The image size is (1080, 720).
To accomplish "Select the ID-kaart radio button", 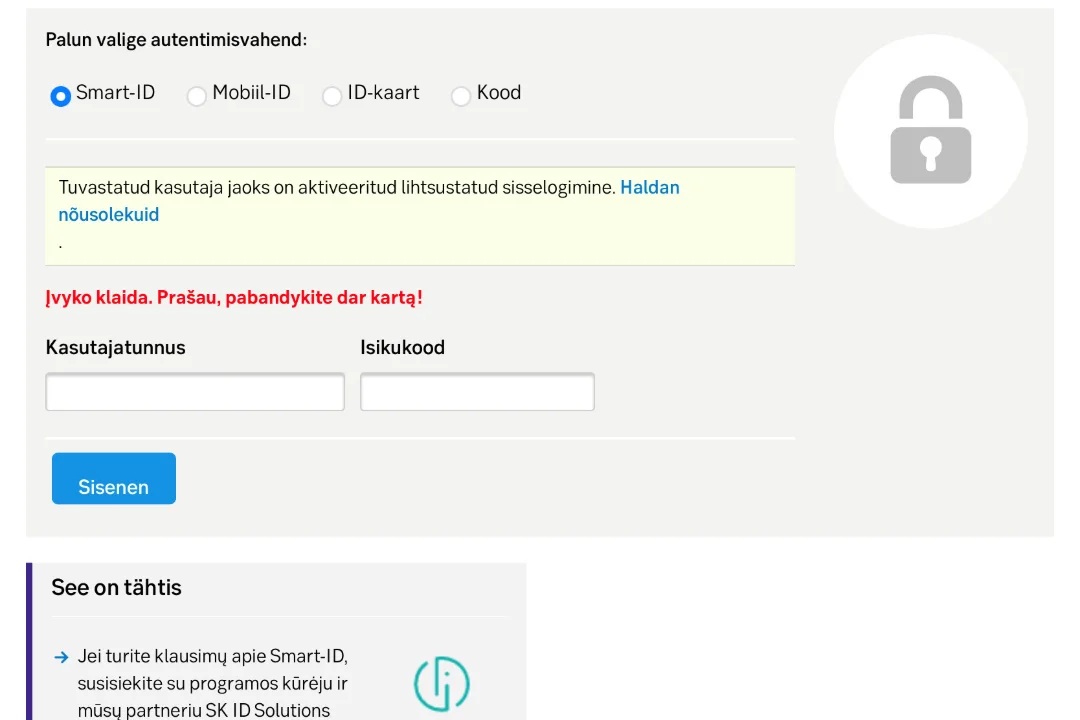I will point(332,96).
